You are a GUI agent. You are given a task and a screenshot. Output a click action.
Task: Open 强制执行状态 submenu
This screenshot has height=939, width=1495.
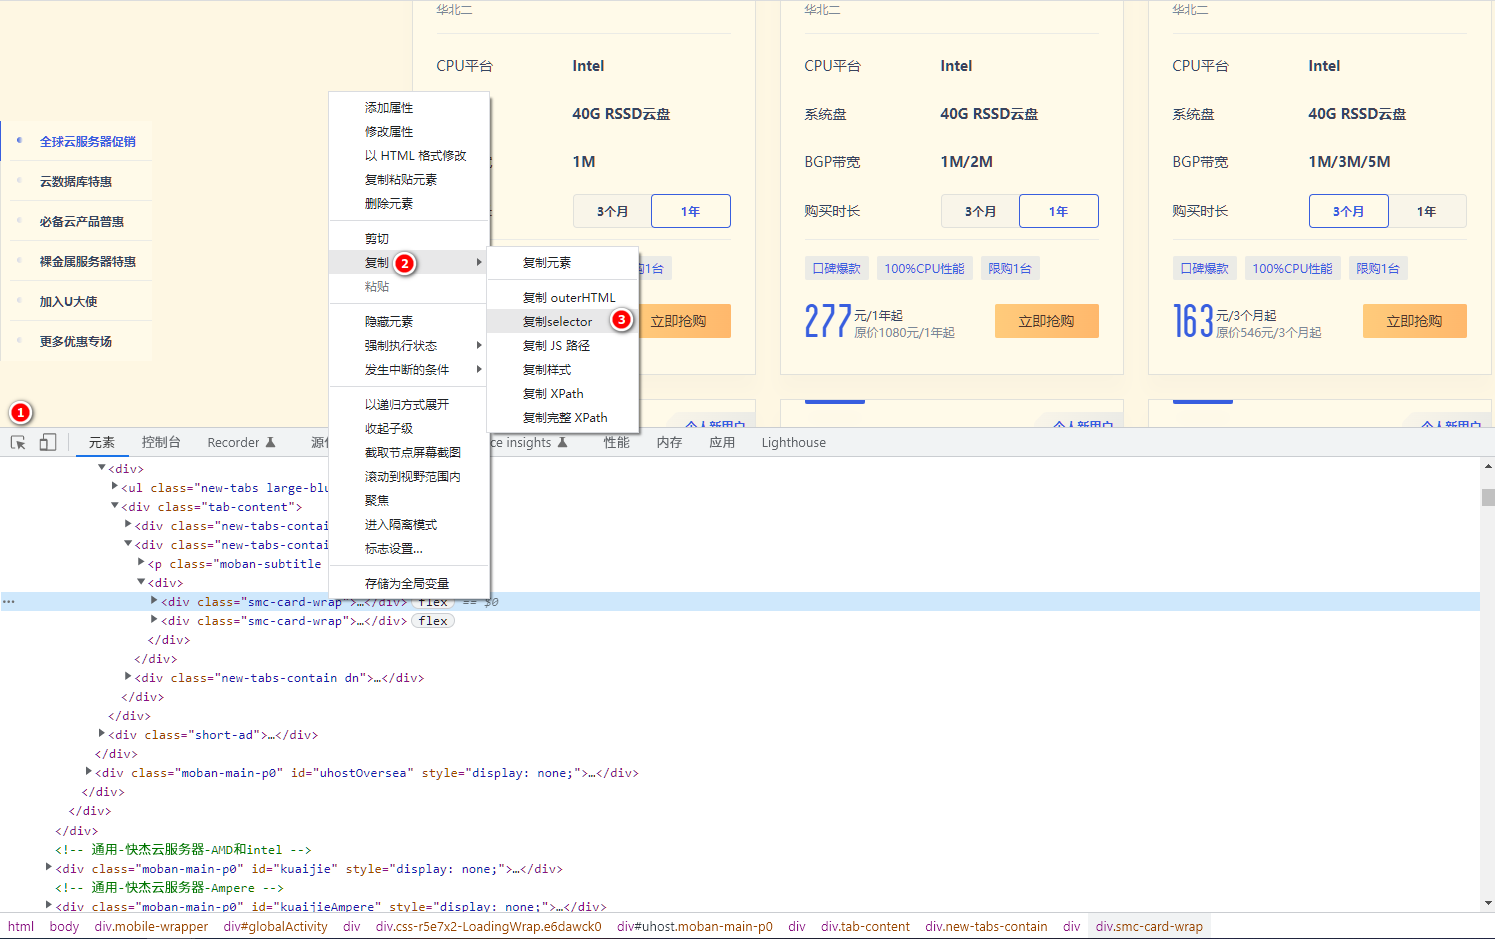409,346
